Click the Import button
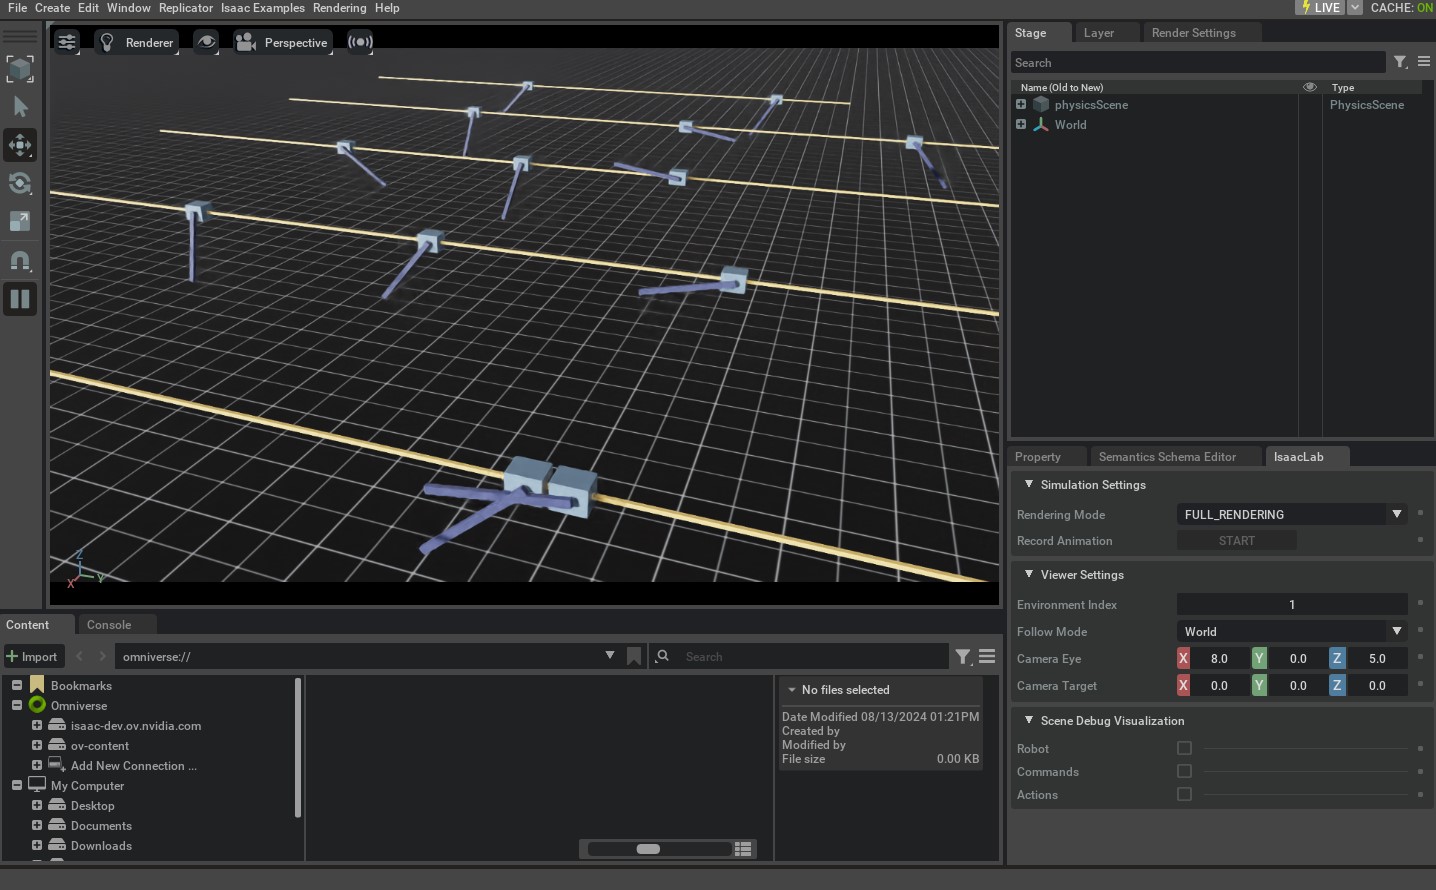 click(32, 656)
